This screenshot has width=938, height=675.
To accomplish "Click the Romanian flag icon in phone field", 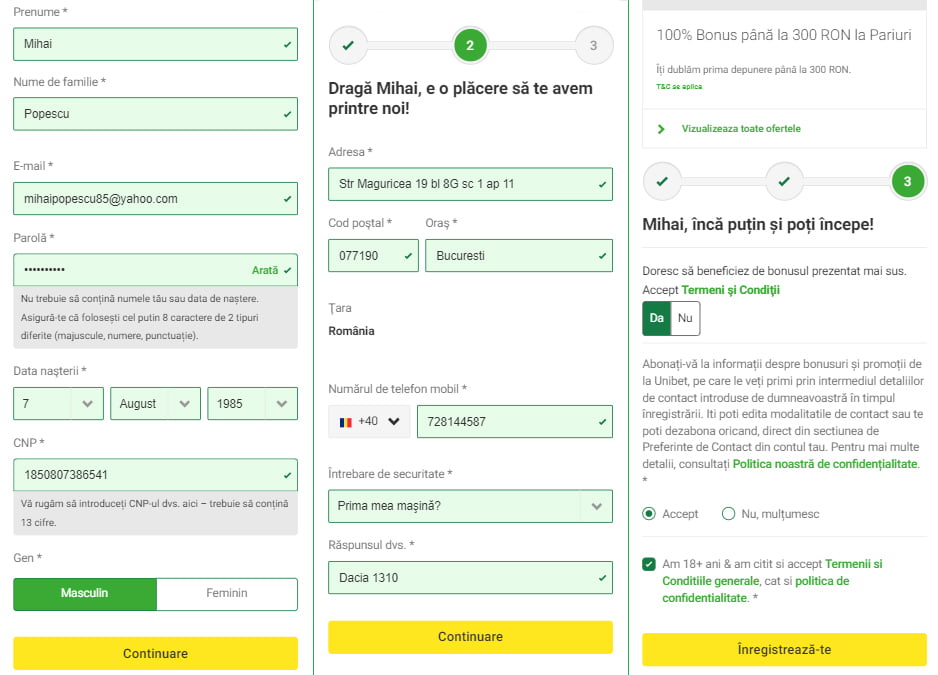I will tap(345, 421).
